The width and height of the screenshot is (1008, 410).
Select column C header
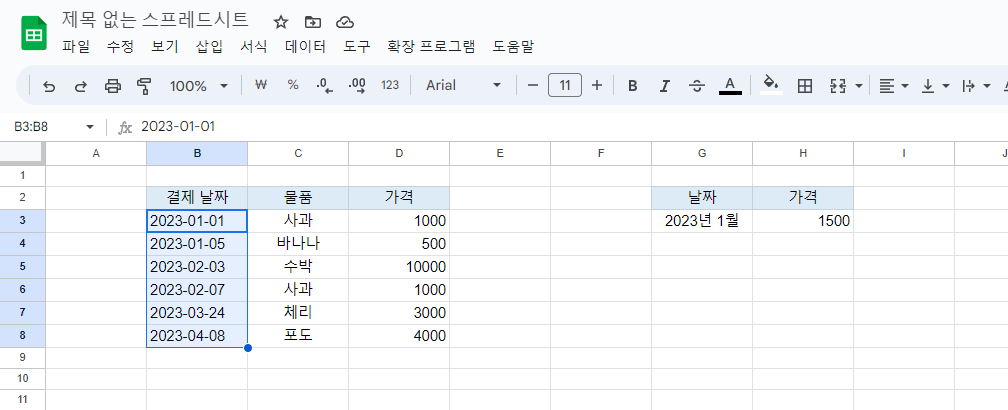(x=298, y=153)
